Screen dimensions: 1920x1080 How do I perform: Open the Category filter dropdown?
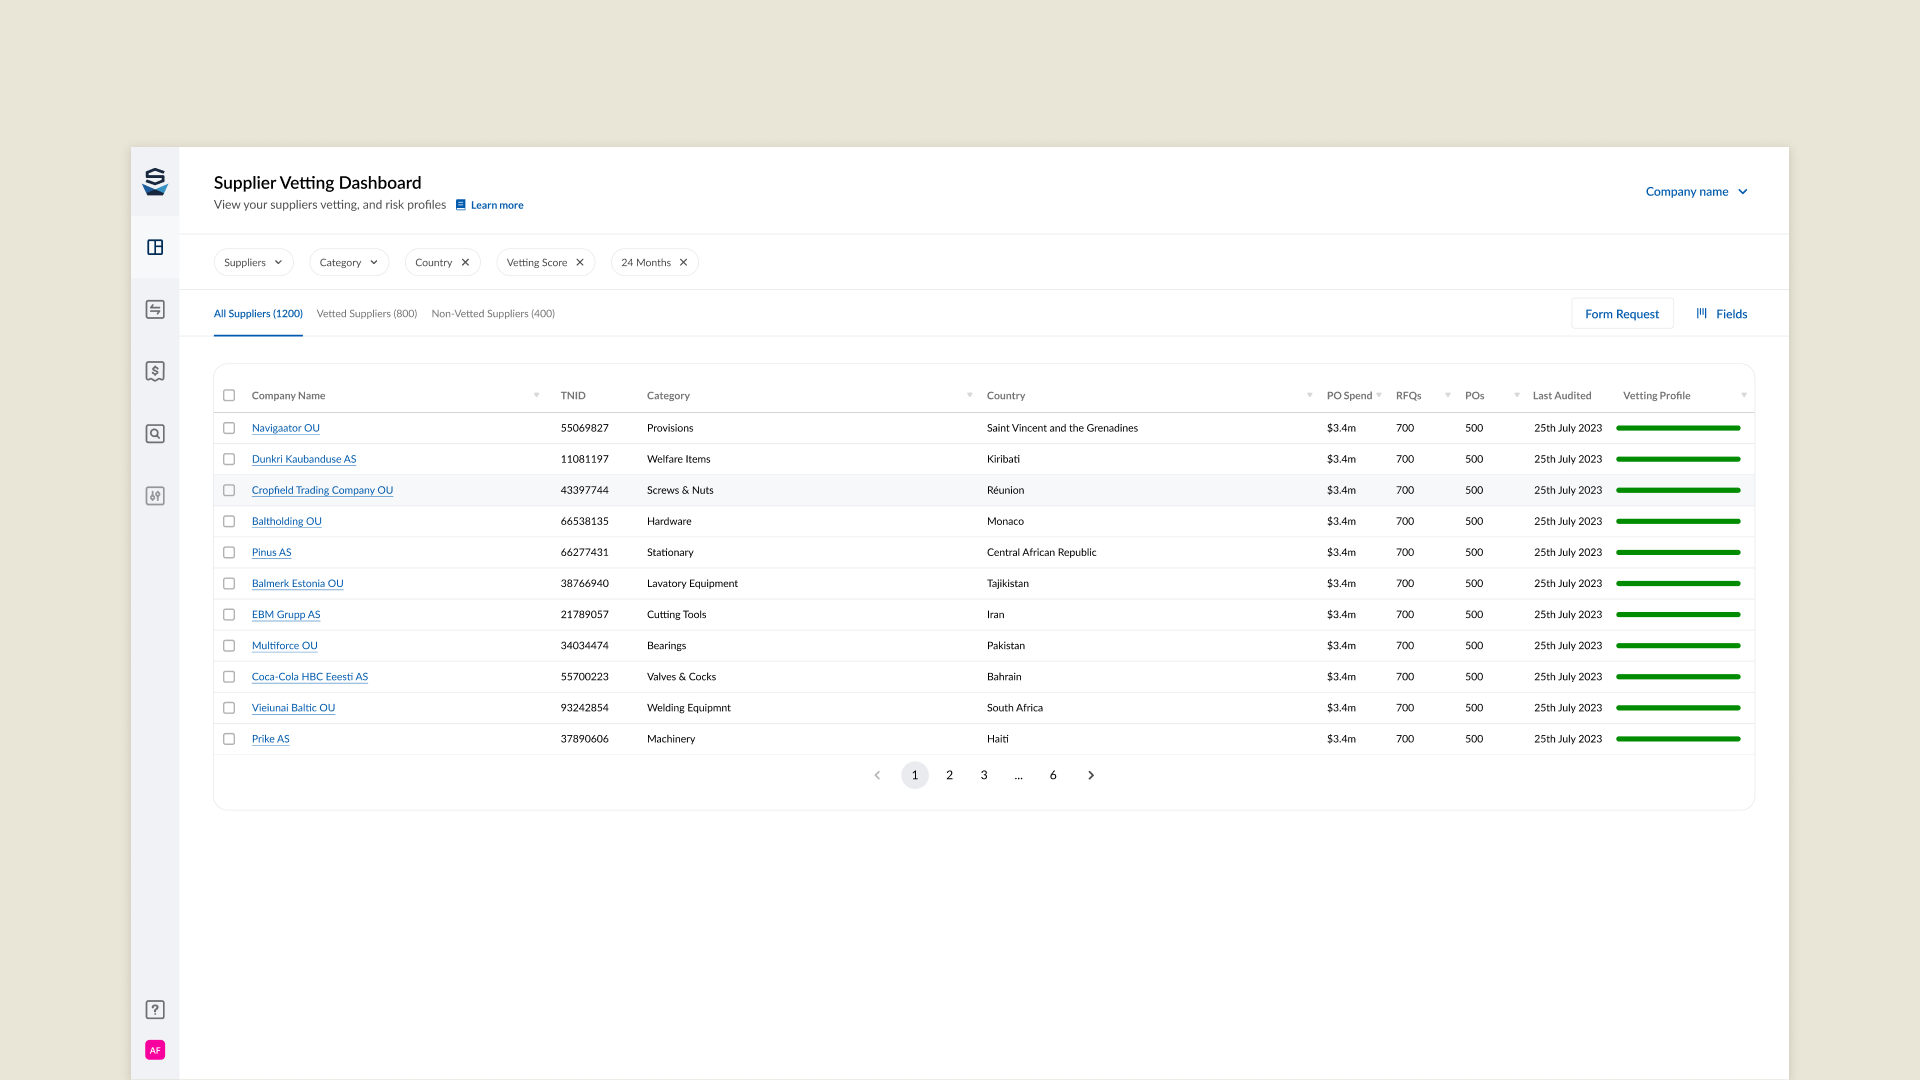(x=348, y=263)
